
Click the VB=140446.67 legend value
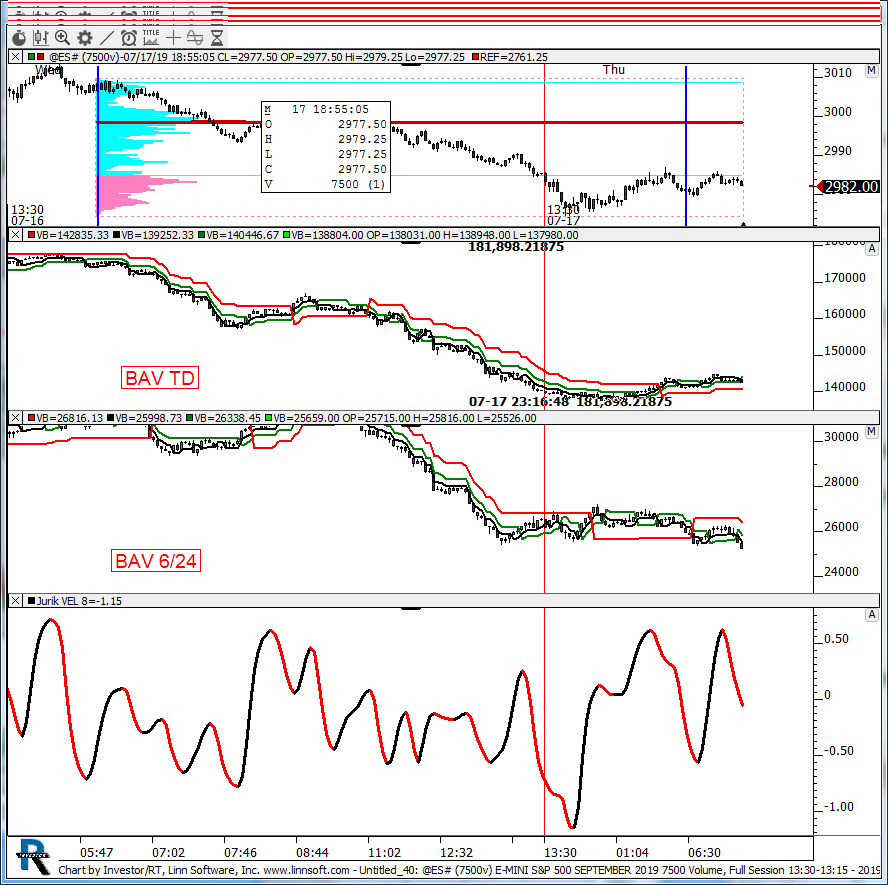tap(243, 235)
